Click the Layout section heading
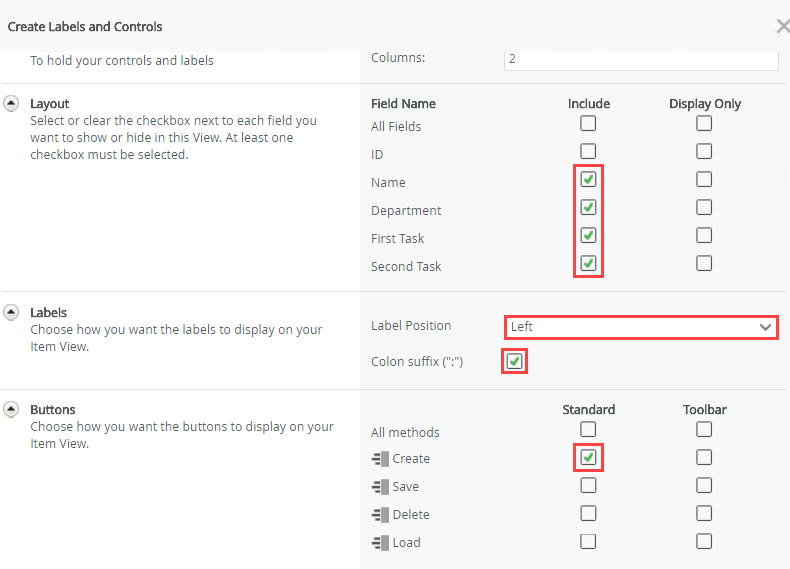 tap(49, 104)
